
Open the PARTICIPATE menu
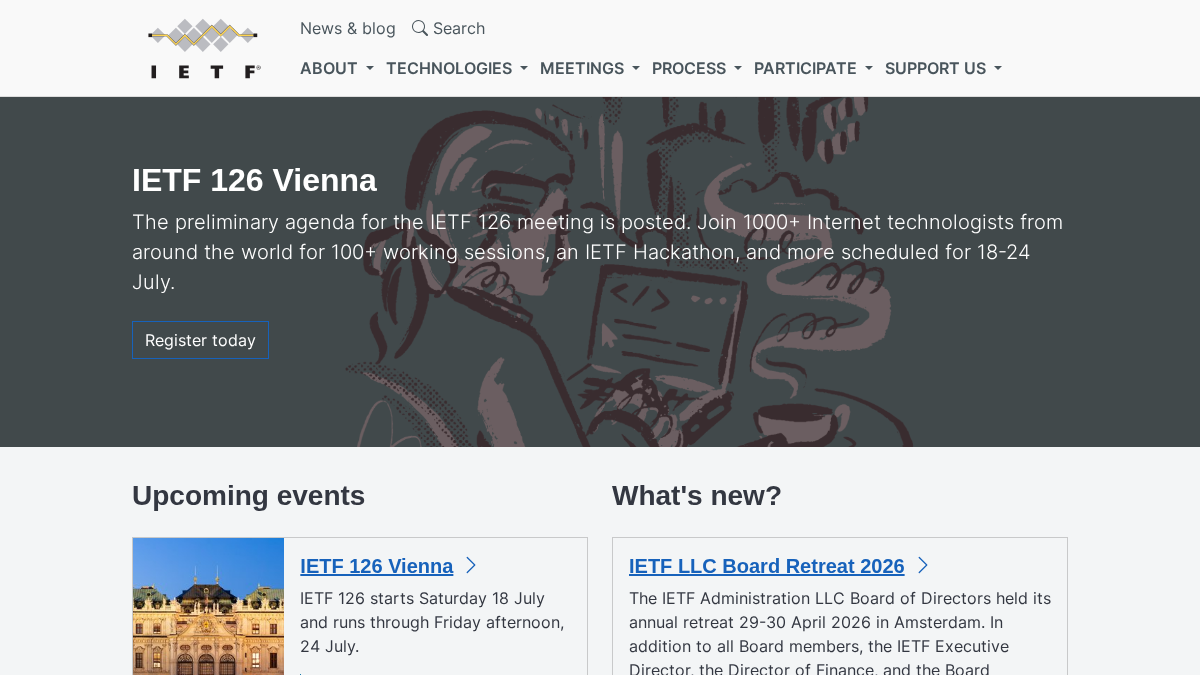813,68
